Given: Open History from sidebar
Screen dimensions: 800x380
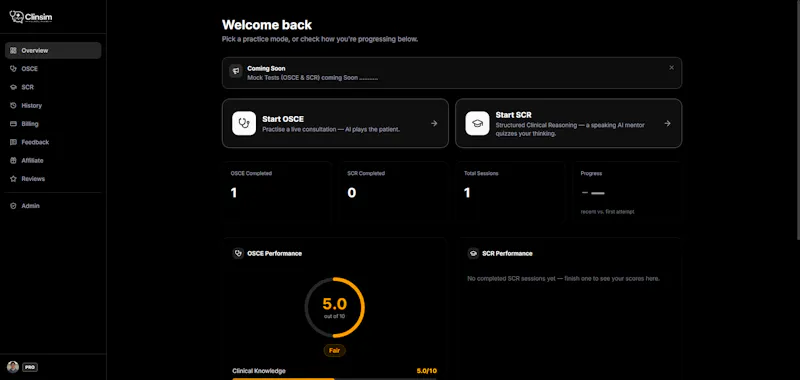Looking at the screenshot, I should pyautogui.click(x=53, y=106).
